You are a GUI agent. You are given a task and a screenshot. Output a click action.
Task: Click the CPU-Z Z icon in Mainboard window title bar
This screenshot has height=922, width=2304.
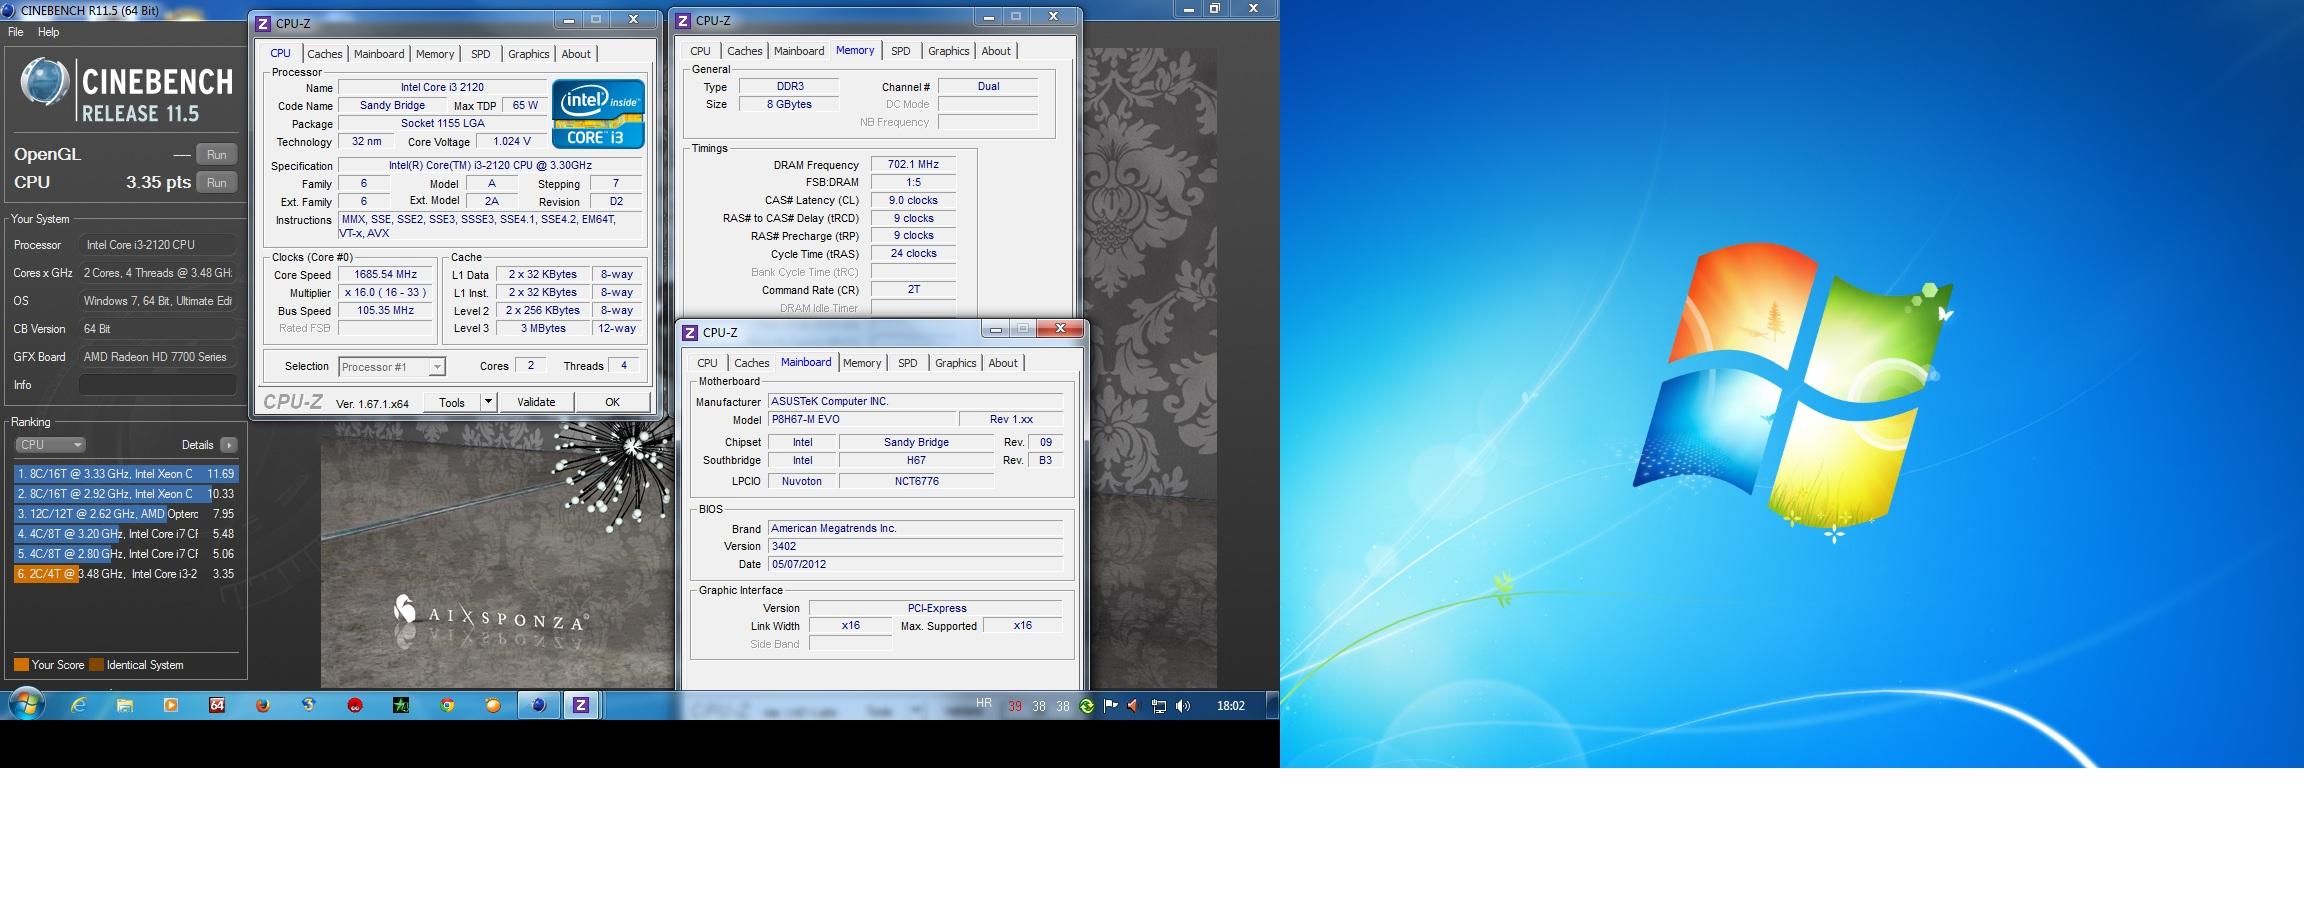pos(690,333)
